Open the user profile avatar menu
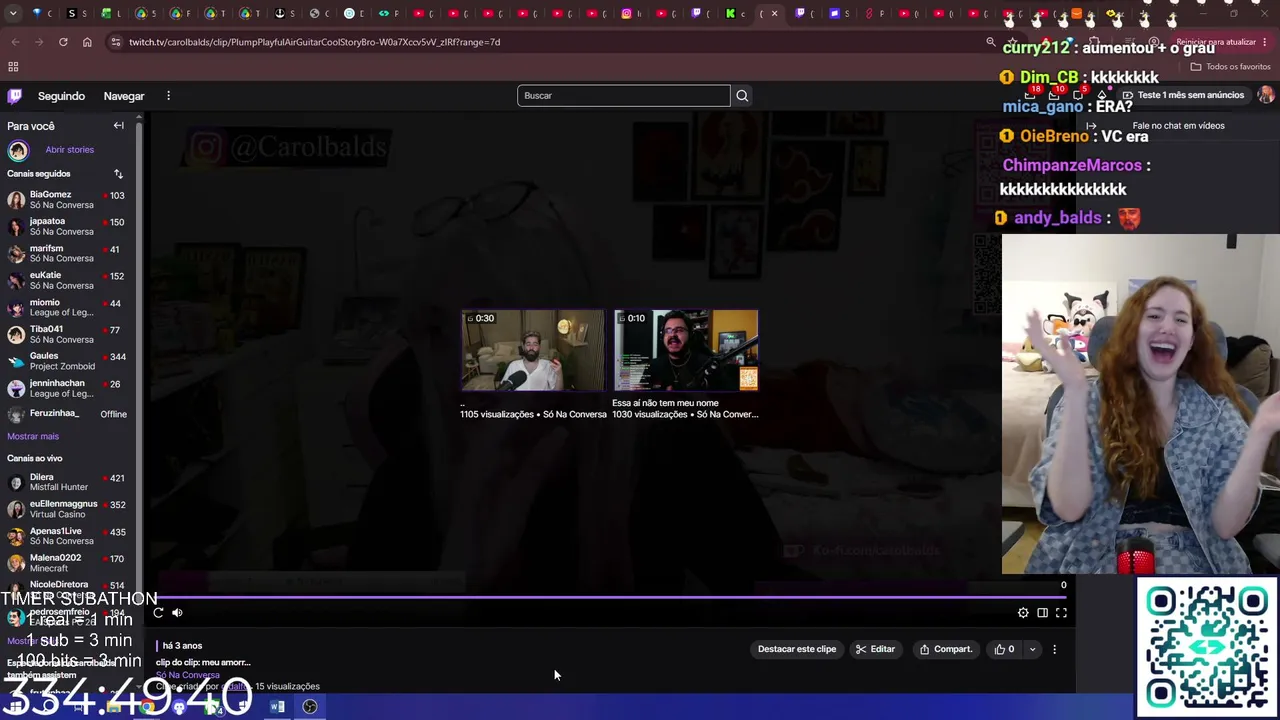 [1266, 95]
